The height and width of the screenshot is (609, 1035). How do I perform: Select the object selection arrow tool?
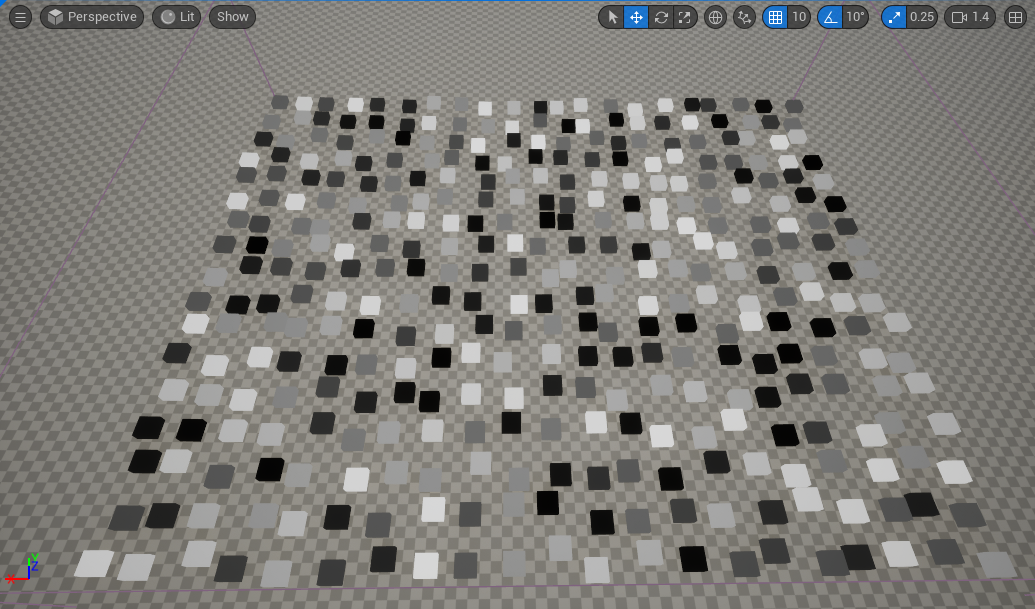coord(612,17)
